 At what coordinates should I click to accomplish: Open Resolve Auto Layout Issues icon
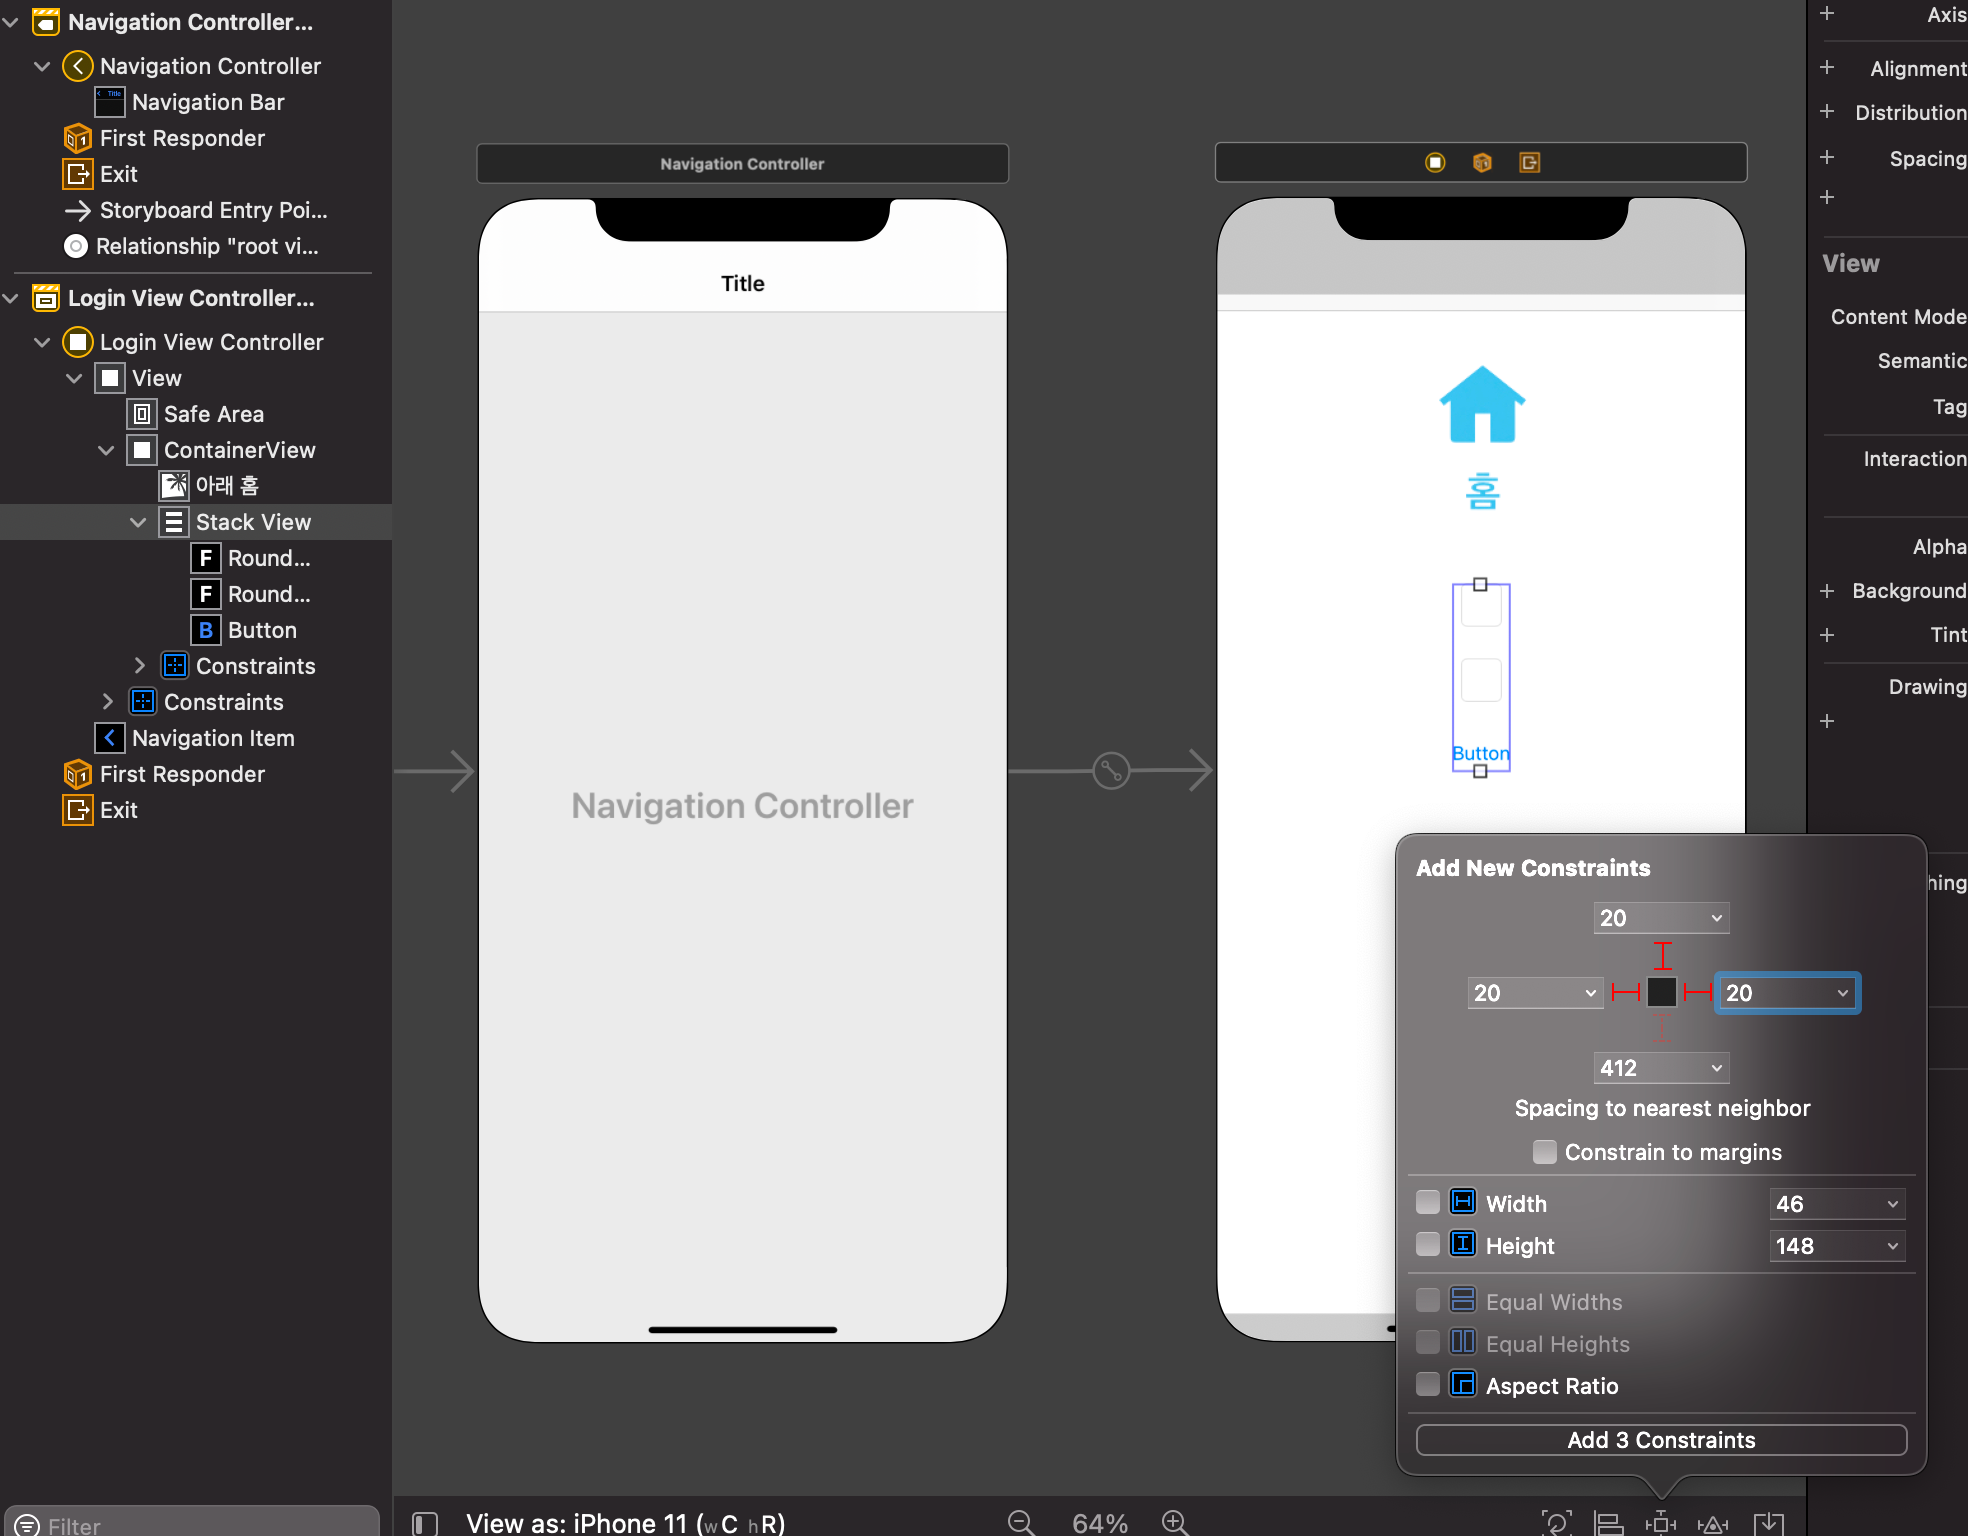click(1713, 1524)
